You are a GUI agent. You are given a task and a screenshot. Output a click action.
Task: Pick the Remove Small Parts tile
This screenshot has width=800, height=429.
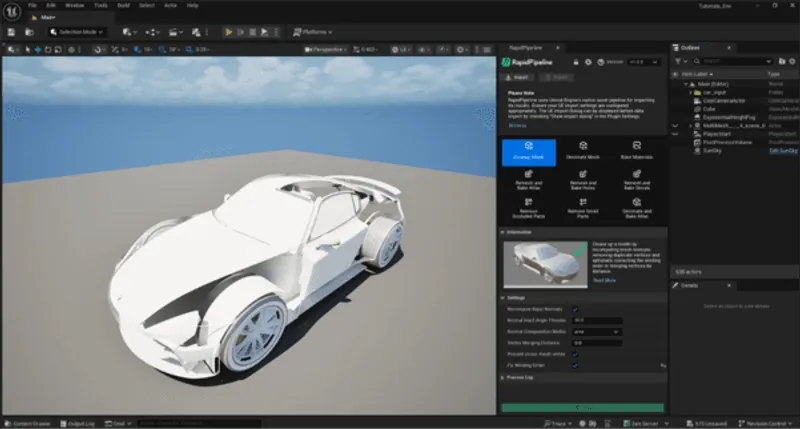coord(581,208)
